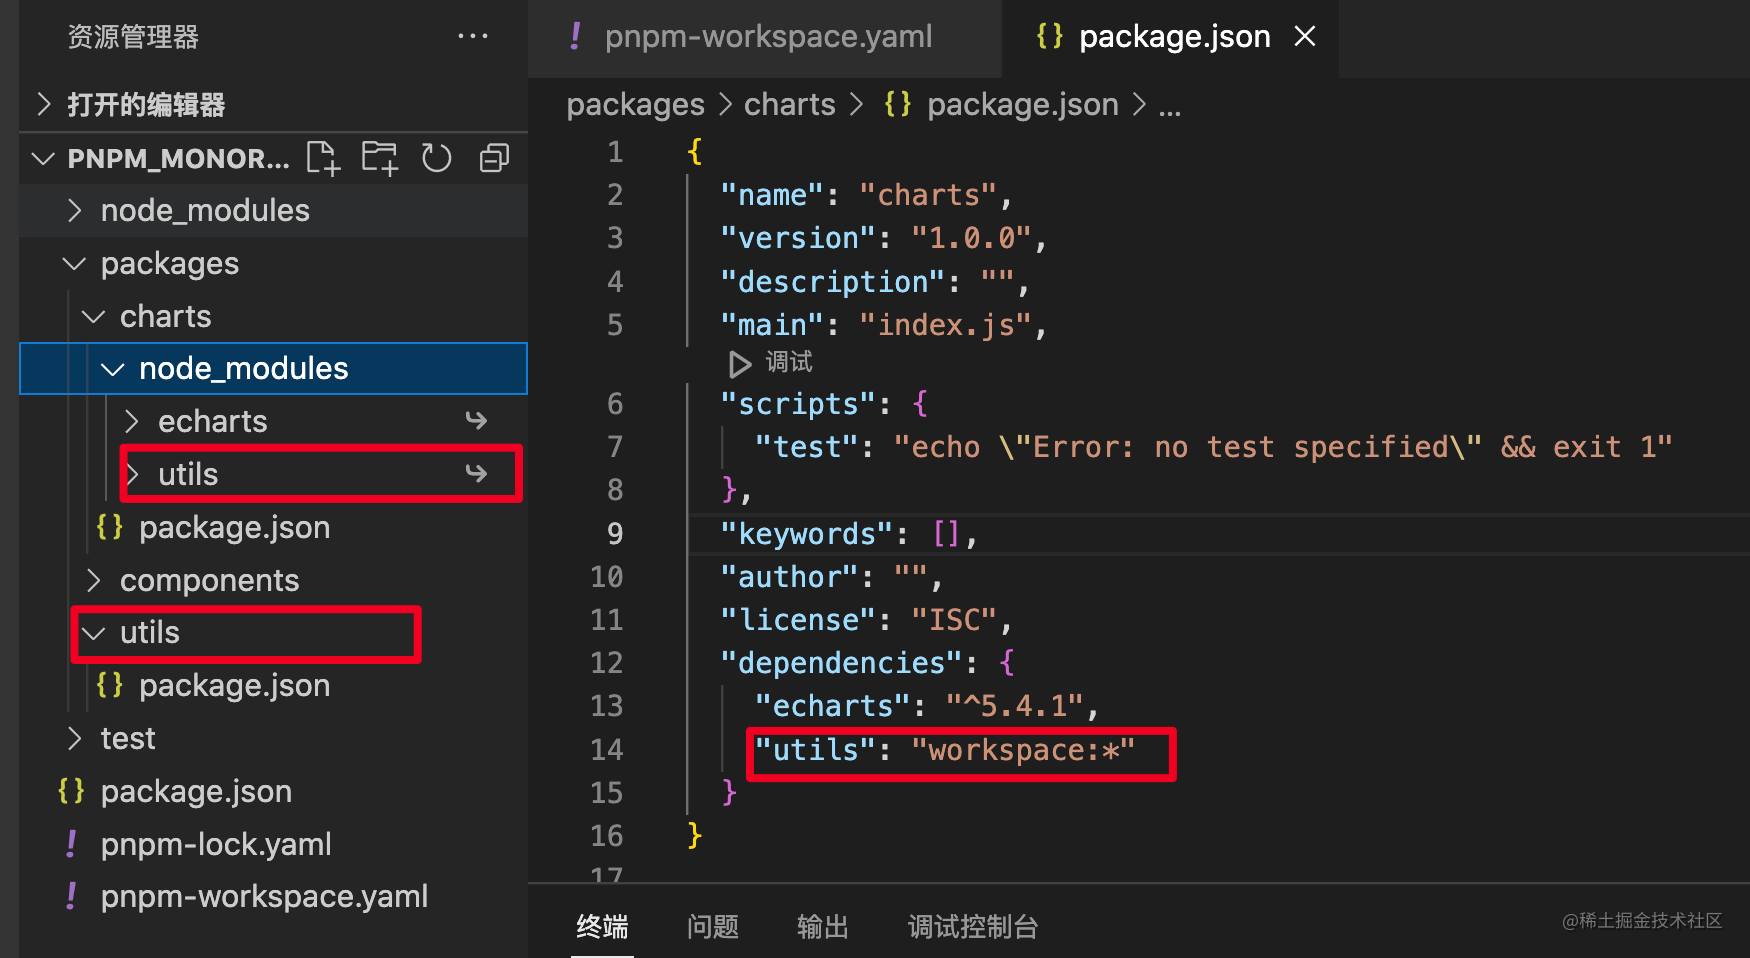This screenshot has height=958, width=1750.
Task: Click the warning icon beside pnpm-workspace.yaml
Action: click(71, 896)
